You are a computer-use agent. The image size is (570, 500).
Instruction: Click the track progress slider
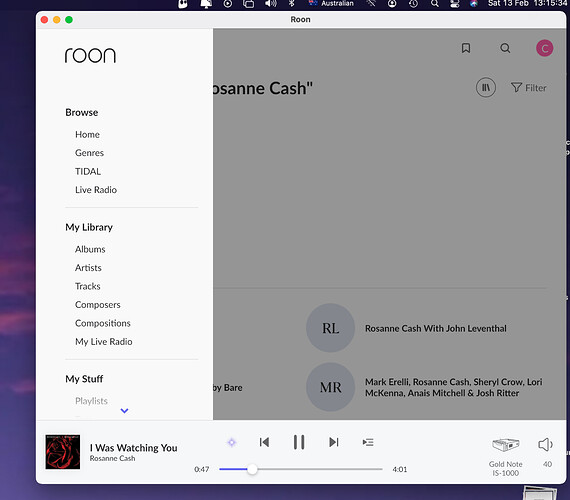click(301, 469)
